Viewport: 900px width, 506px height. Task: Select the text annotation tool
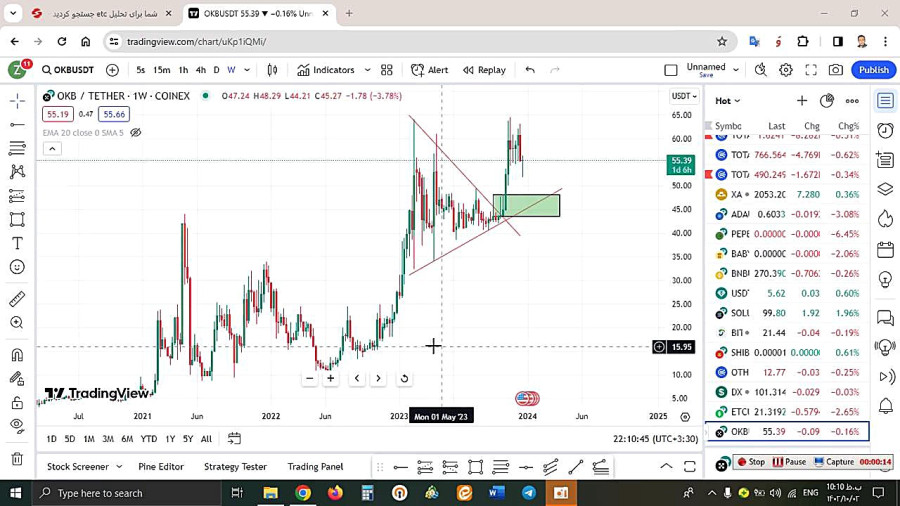coord(17,243)
